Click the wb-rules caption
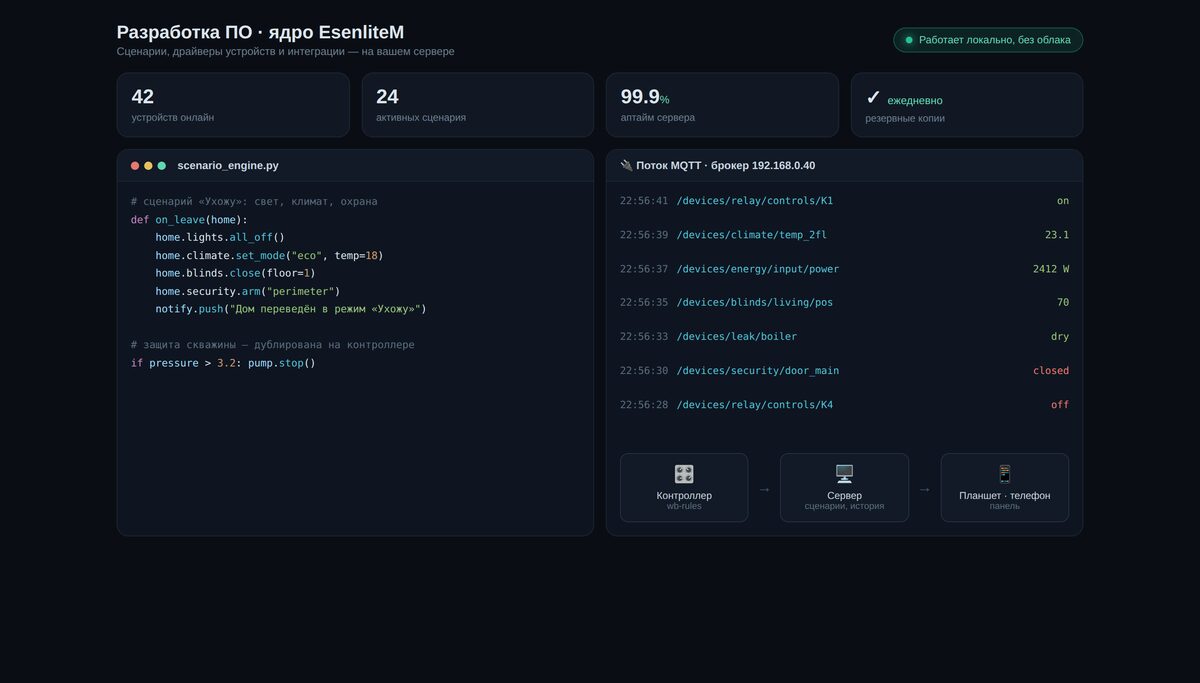Viewport: 1200px width, 683px height. point(684,506)
